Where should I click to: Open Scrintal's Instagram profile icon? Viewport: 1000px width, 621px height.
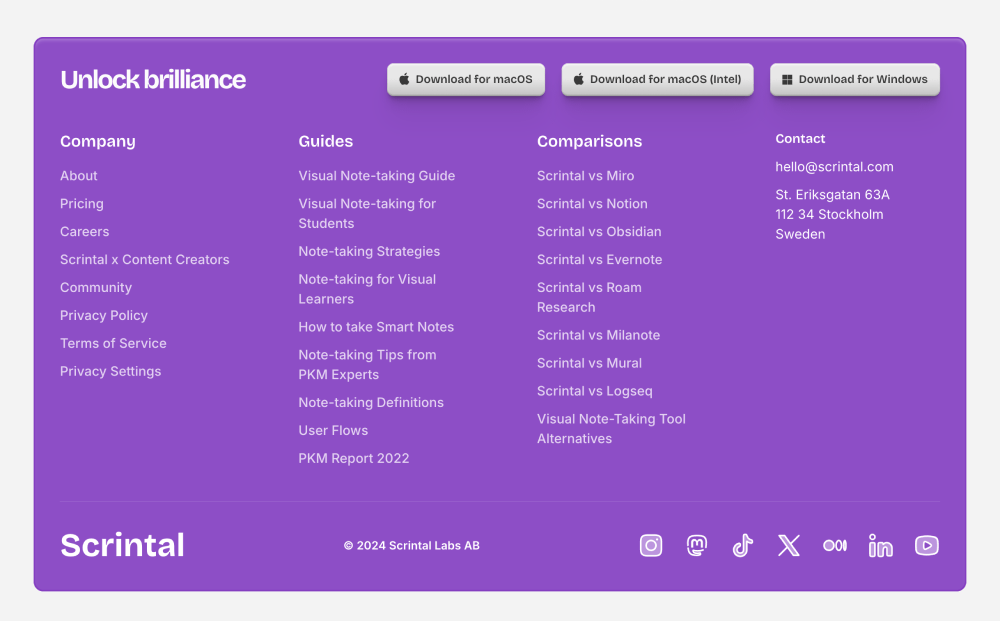pos(651,545)
